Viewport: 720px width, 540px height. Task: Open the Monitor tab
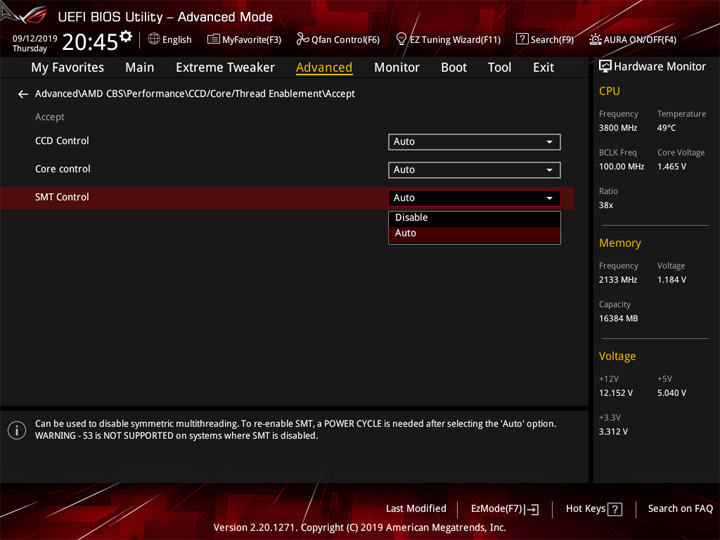coord(397,68)
